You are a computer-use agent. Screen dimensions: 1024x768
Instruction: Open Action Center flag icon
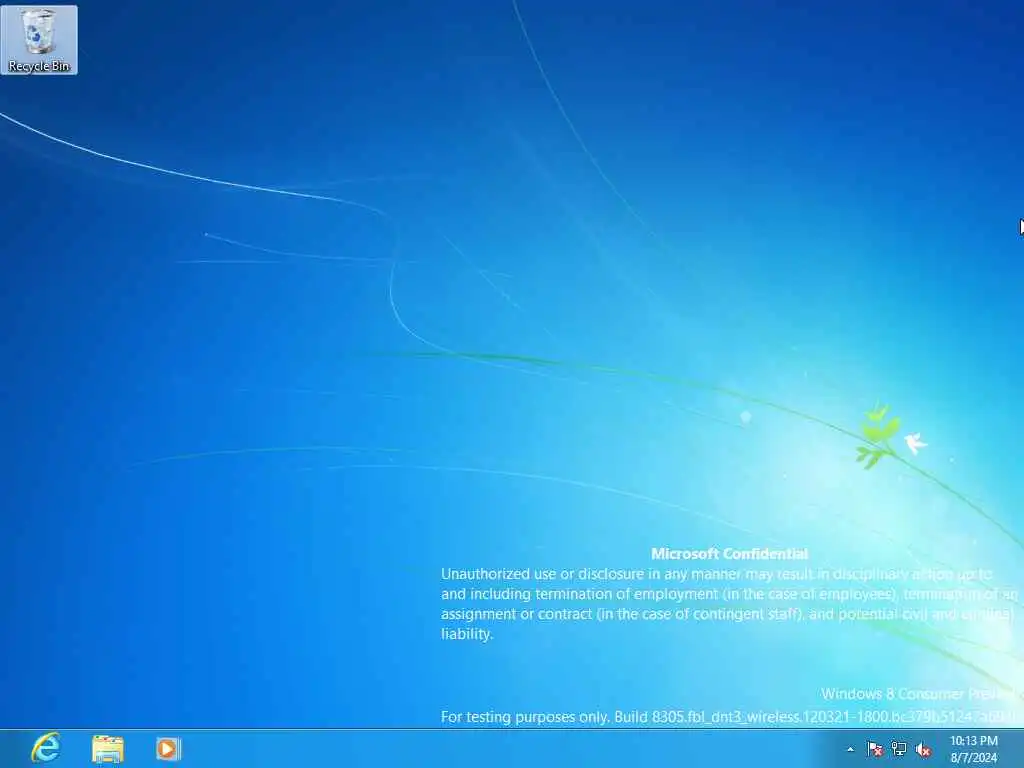[874, 749]
